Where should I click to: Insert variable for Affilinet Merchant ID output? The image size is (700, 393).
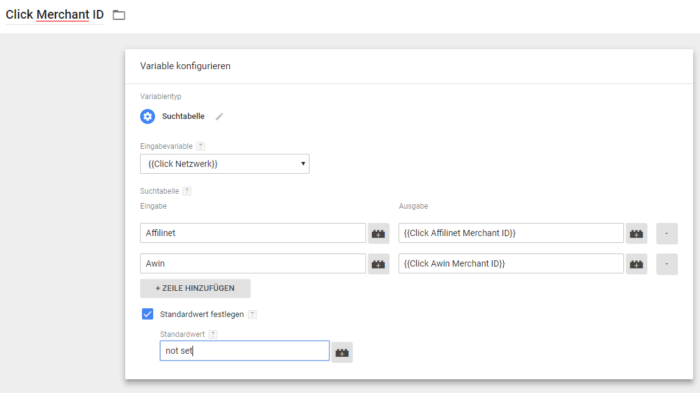pos(636,234)
